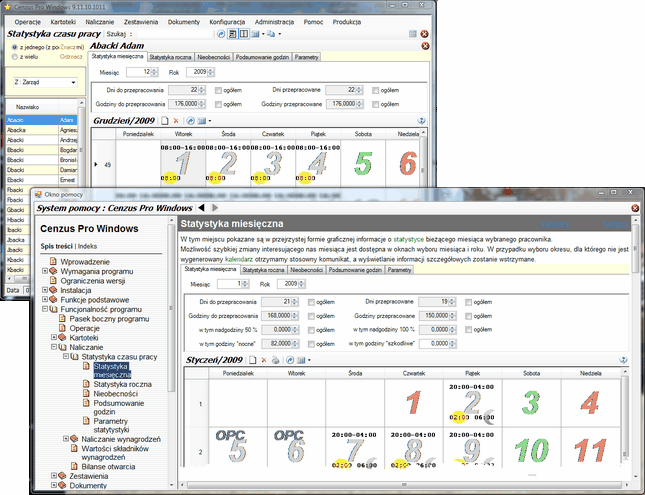Click the red delete X icon beside Grudzień/2009
The width and height of the screenshot is (645, 495).
click(175, 121)
